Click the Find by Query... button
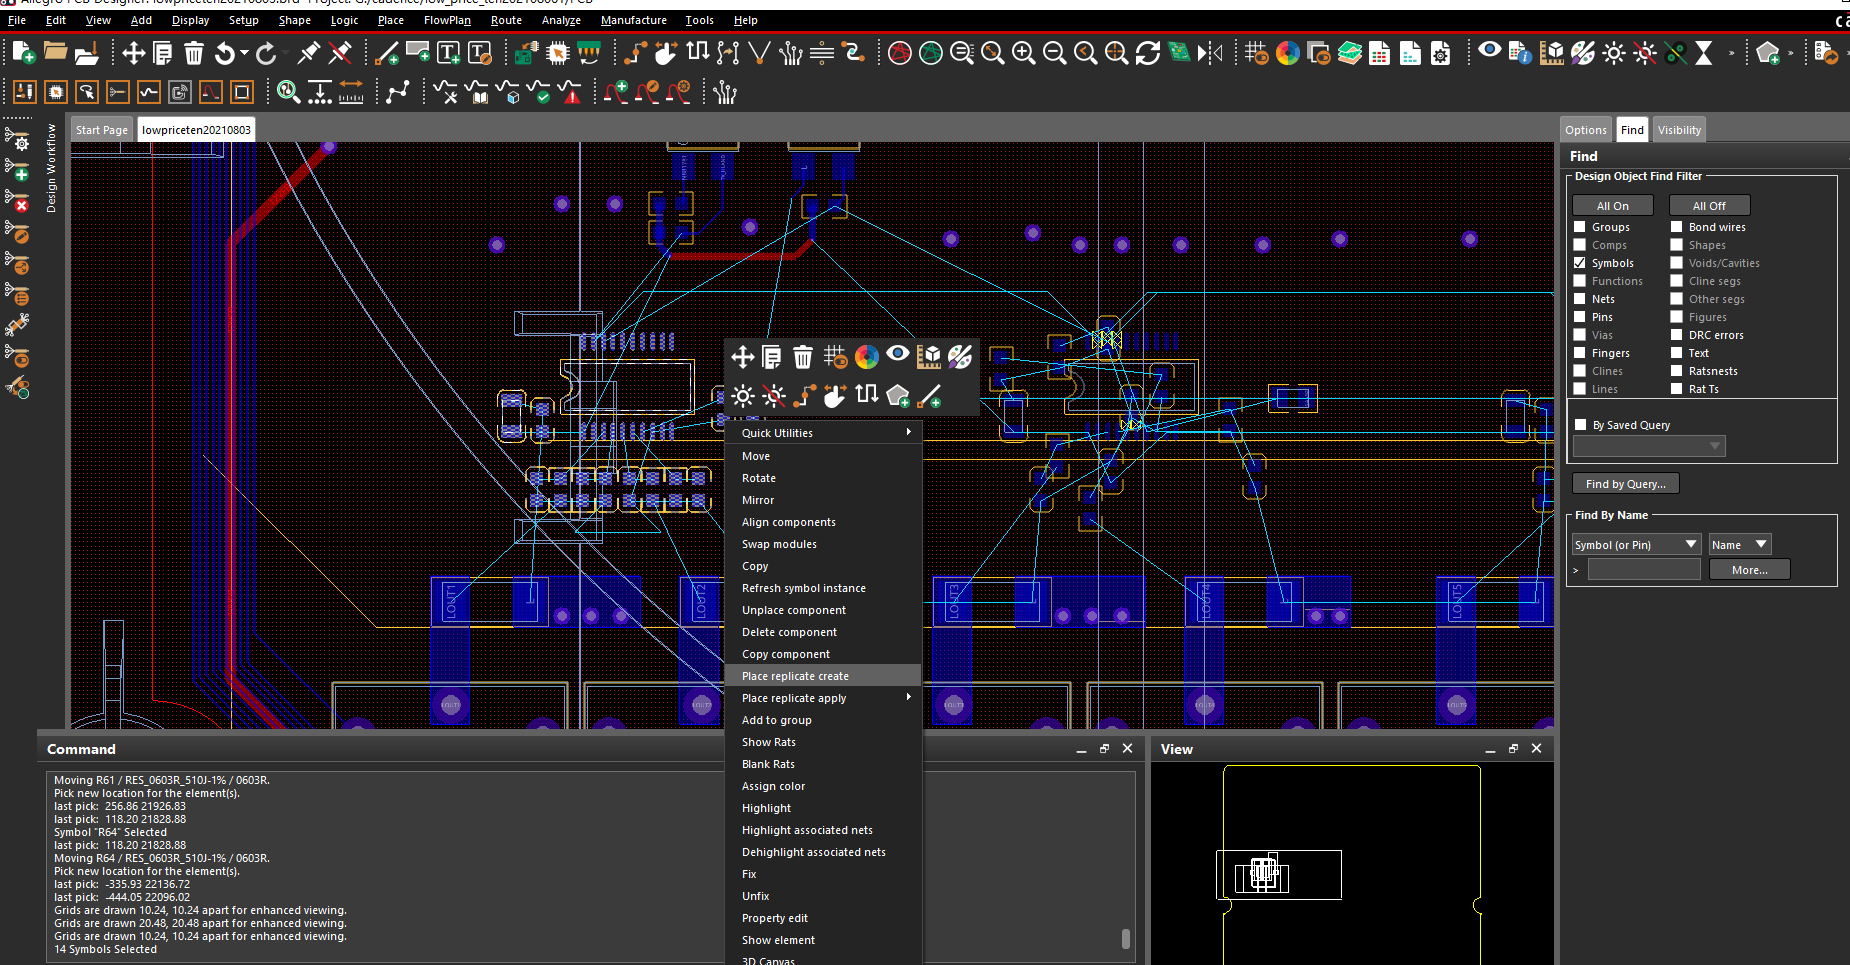This screenshot has height=965, width=1850. tap(1625, 484)
